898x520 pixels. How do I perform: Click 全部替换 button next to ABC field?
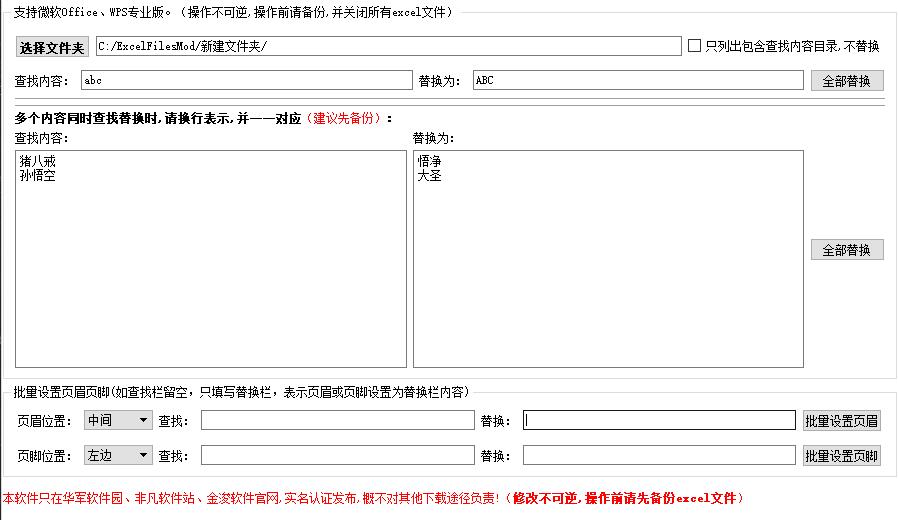[847, 81]
